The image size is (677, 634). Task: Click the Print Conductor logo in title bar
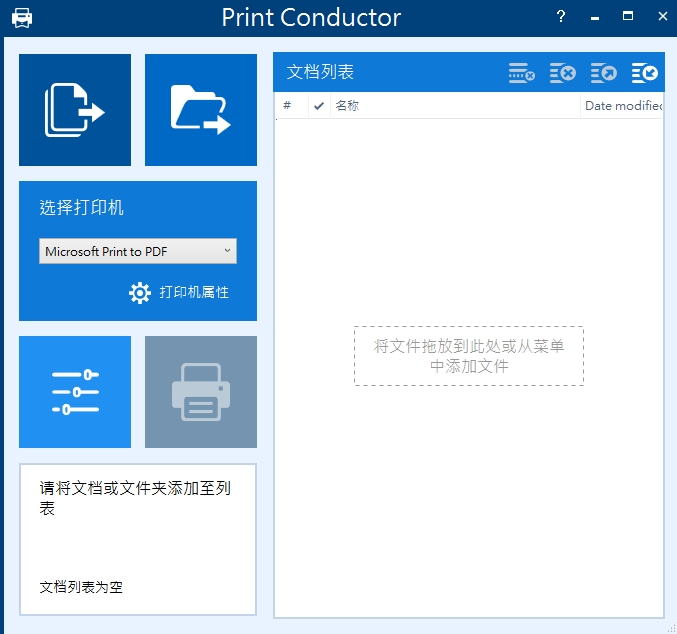click(x=21, y=18)
